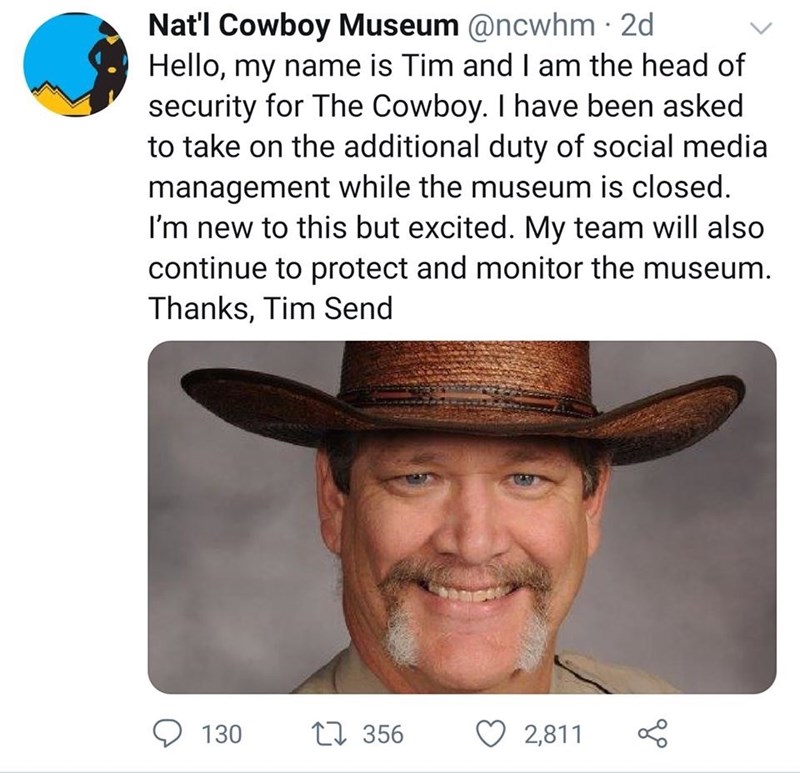
Task: Click the "Thanks, Tim Send" closing line
Action: [x=271, y=309]
